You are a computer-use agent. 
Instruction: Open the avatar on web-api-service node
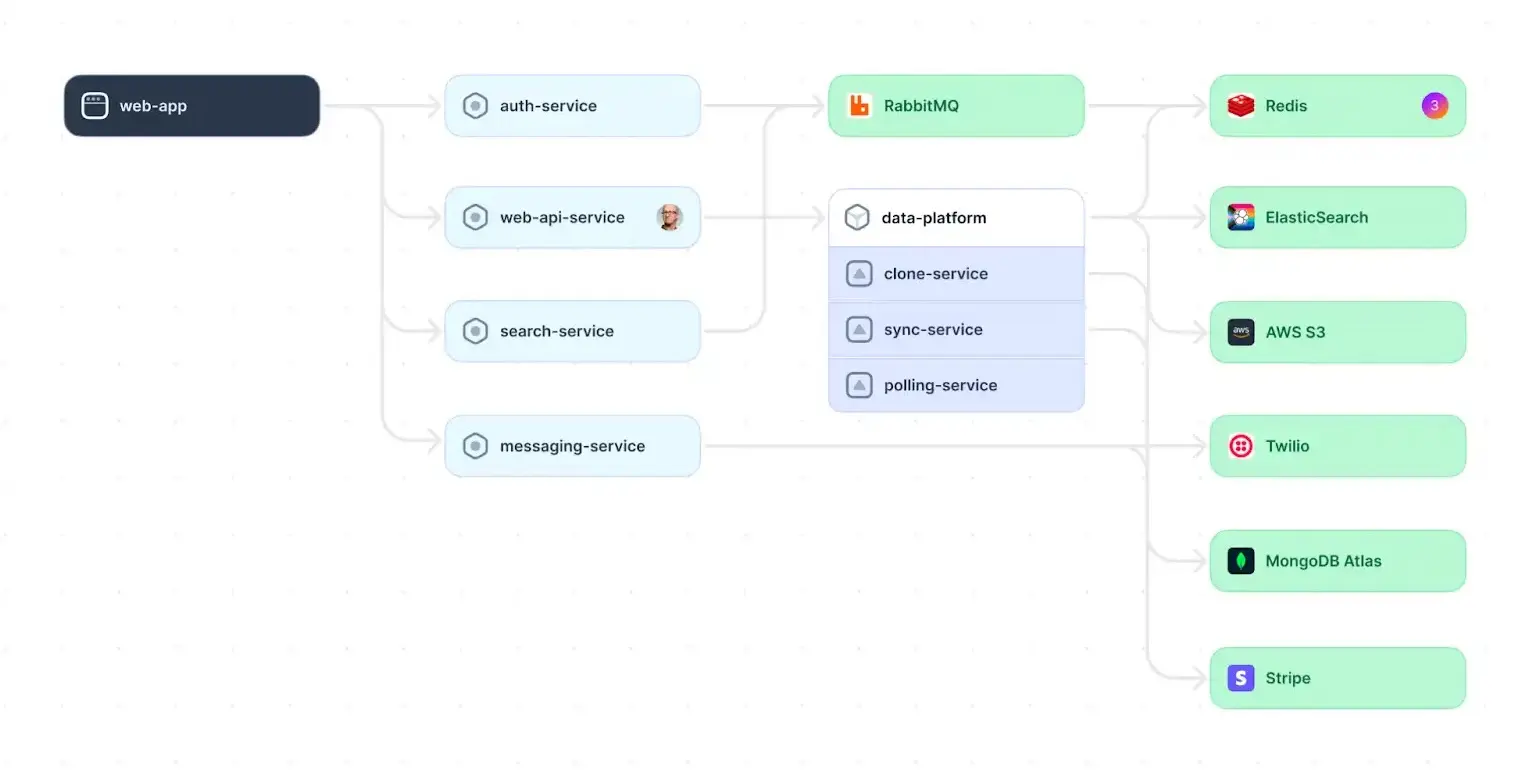670,218
